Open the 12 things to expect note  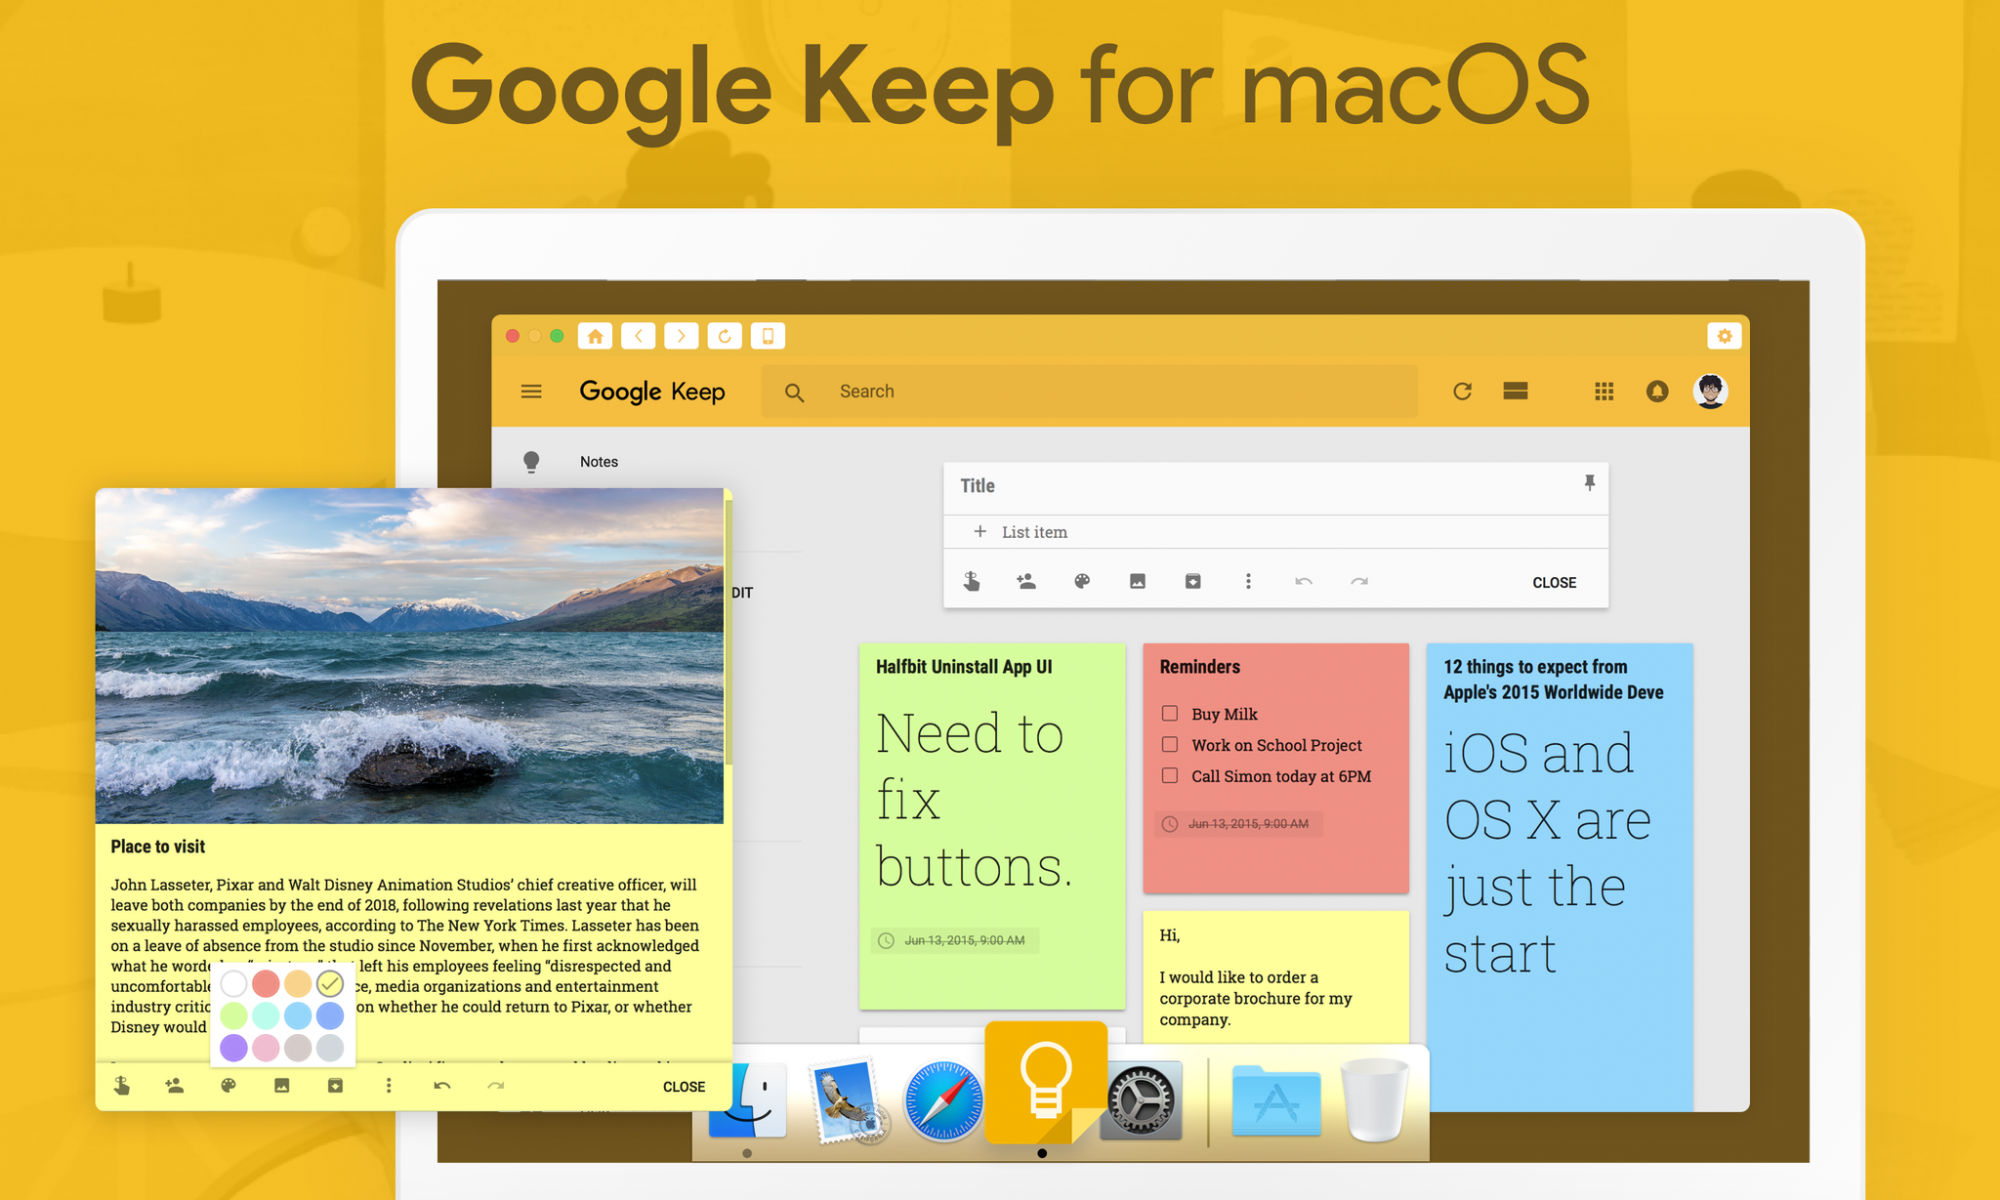1559,876
